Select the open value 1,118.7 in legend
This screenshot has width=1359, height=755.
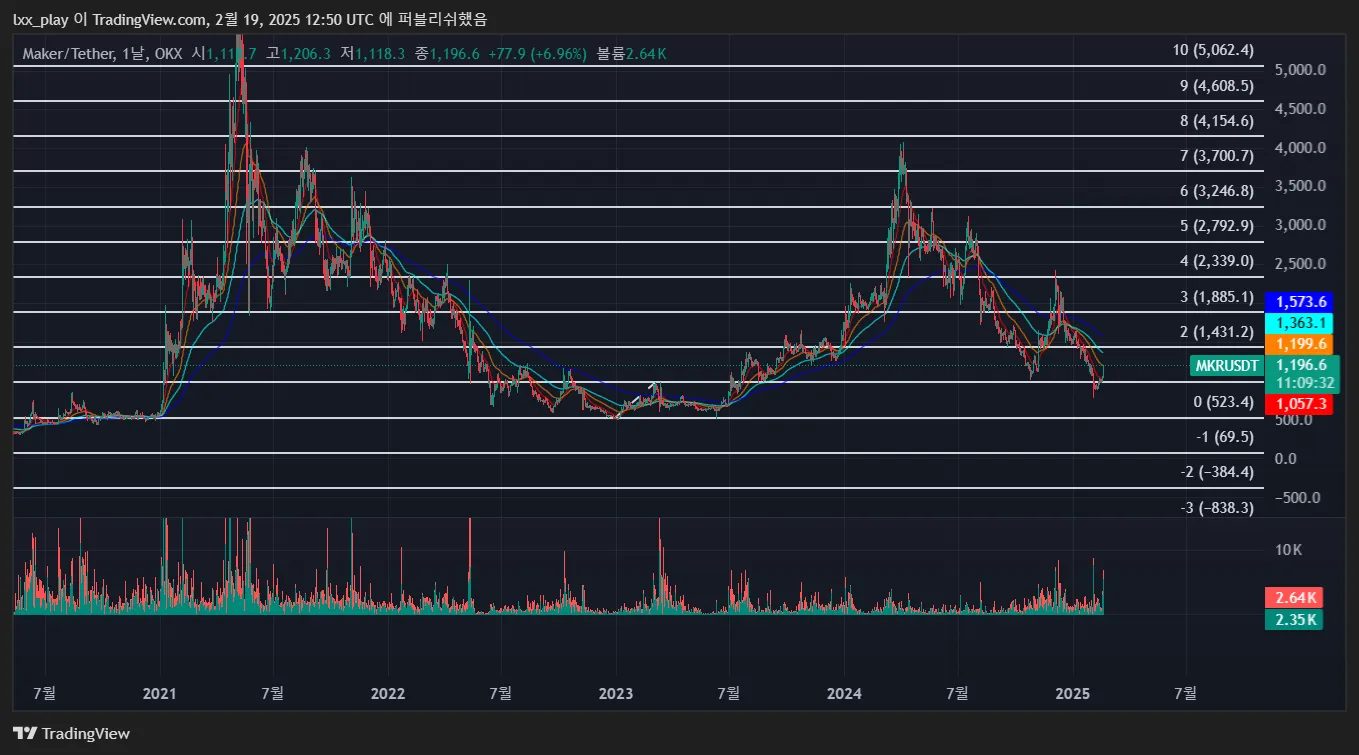pyautogui.click(x=231, y=54)
